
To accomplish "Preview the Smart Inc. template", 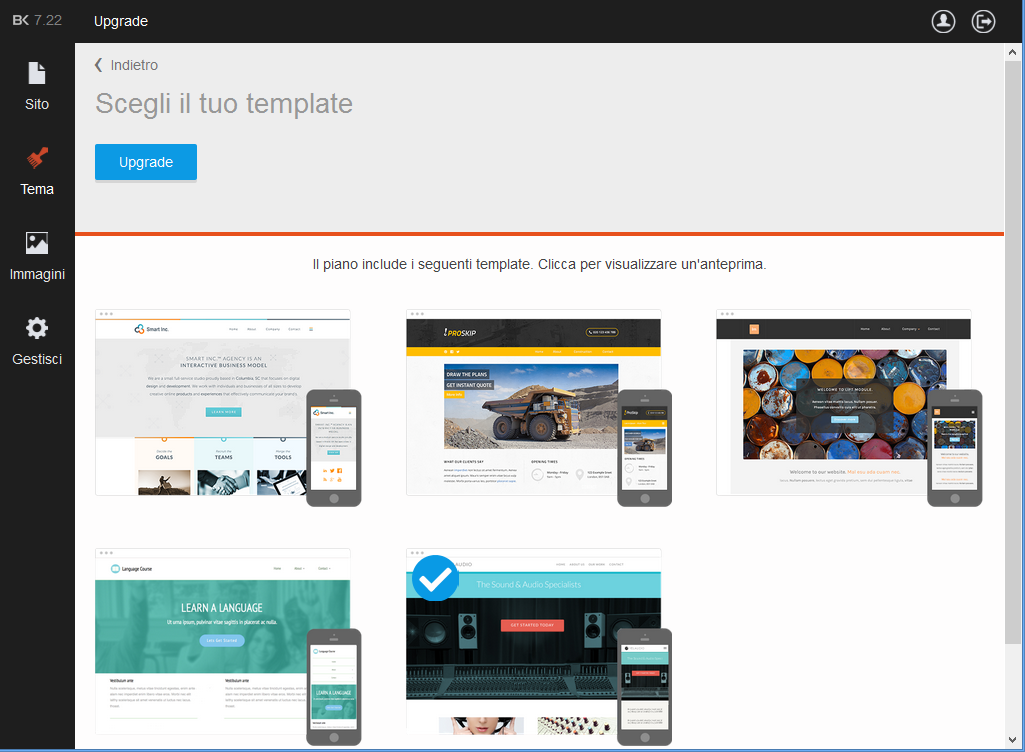I will tap(223, 402).
